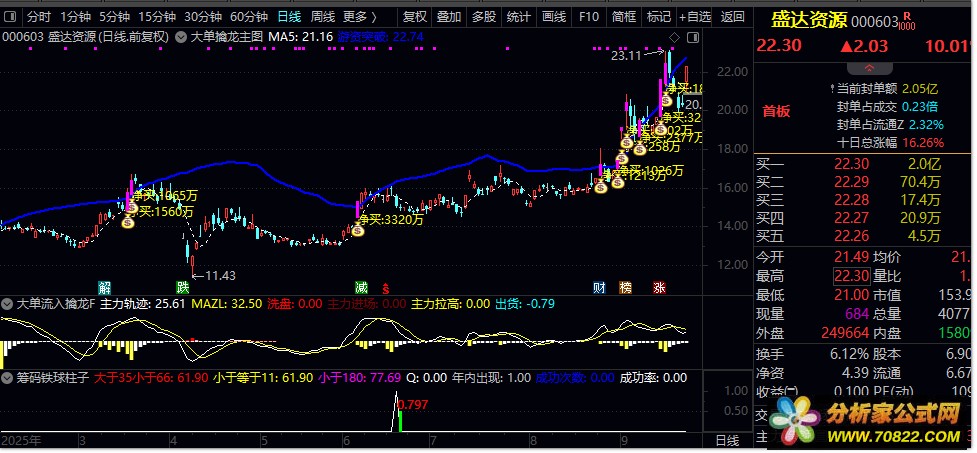Open the F10 company info
Image resolution: width=977 pixels, height=453 pixels.
click(588, 17)
